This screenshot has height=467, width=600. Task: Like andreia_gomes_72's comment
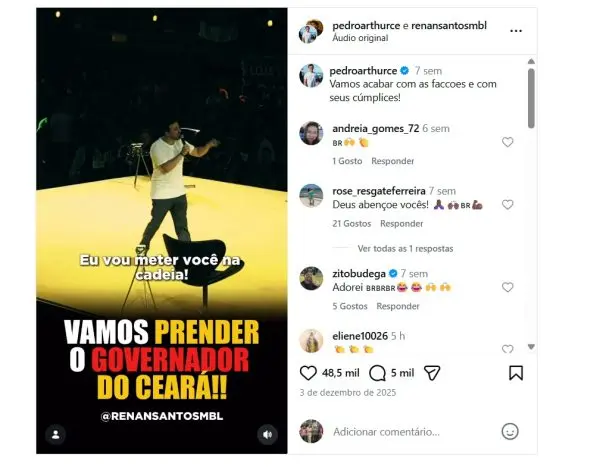(507, 142)
